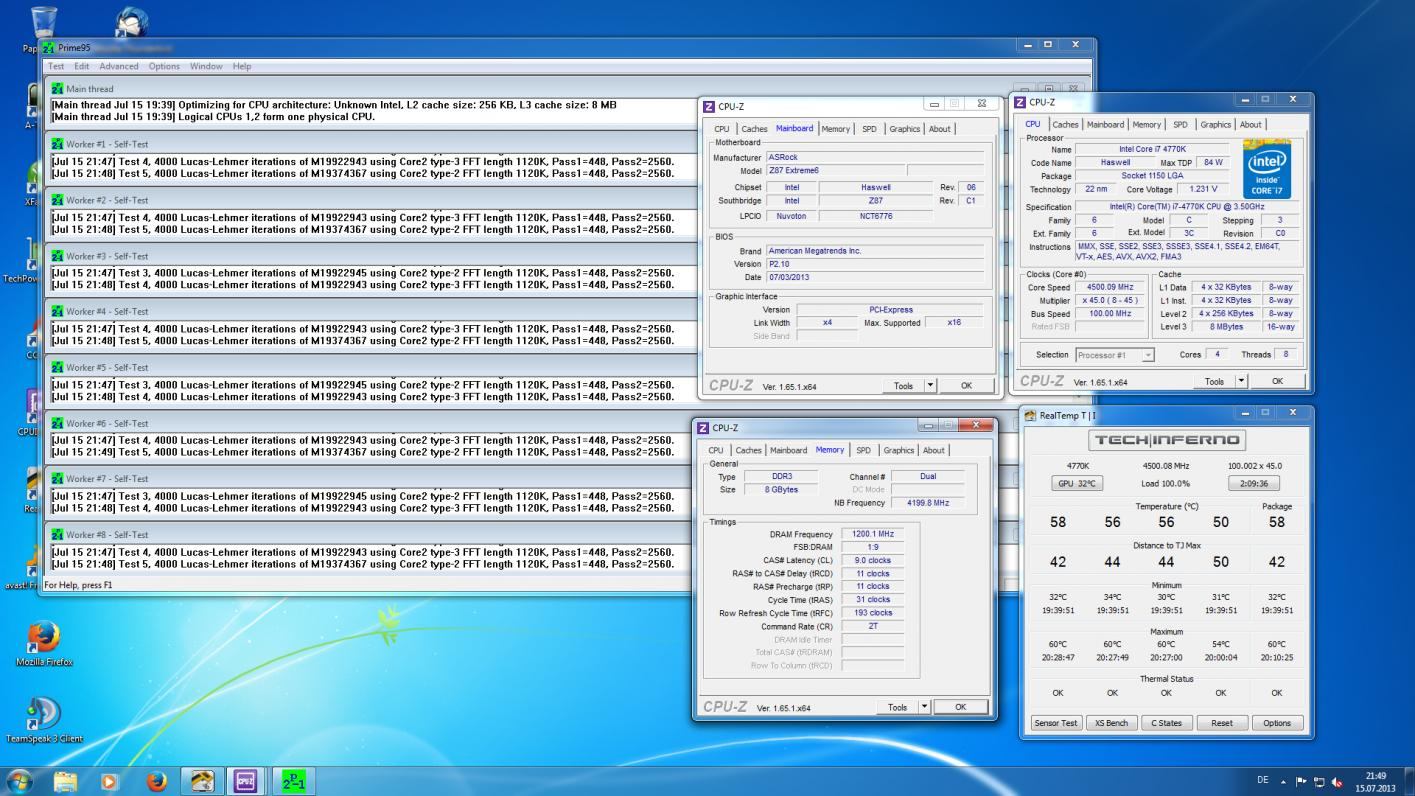Viewport: 1415px width, 796px height.
Task: Open Windows Explorer from the taskbar
Action: [65, 781]
